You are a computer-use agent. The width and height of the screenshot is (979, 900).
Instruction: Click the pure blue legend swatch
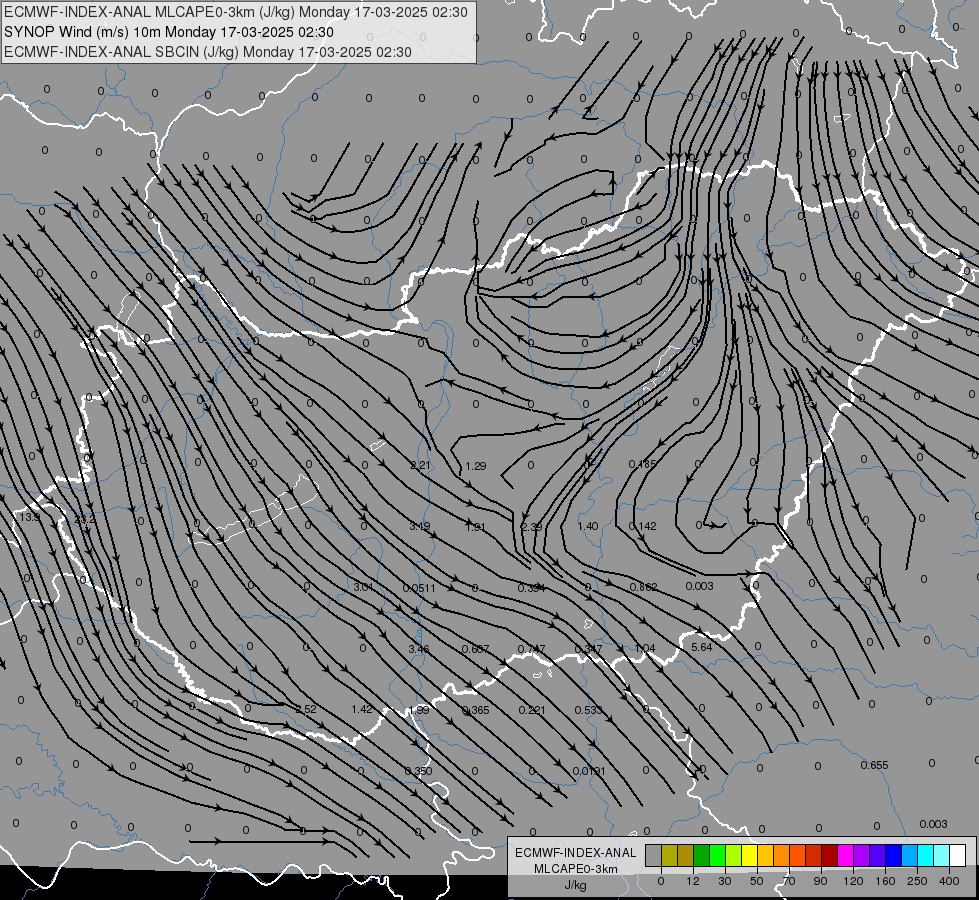click(x=893, y=855)
